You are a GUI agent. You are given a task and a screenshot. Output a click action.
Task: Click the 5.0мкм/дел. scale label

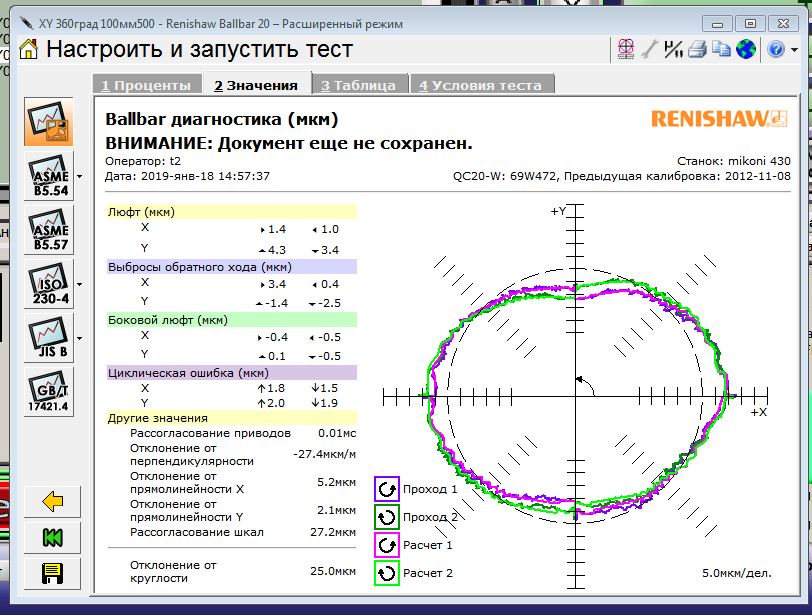pos(736,573)
